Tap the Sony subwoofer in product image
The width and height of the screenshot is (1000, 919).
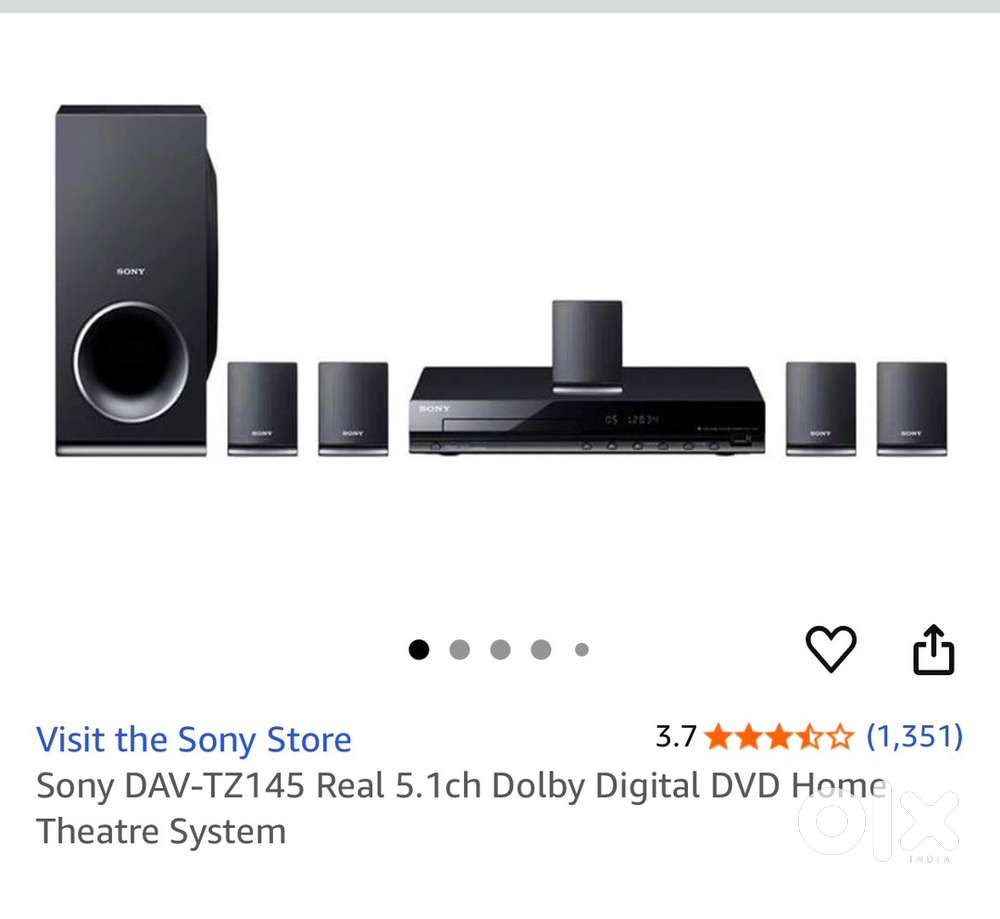click(133, 280)
